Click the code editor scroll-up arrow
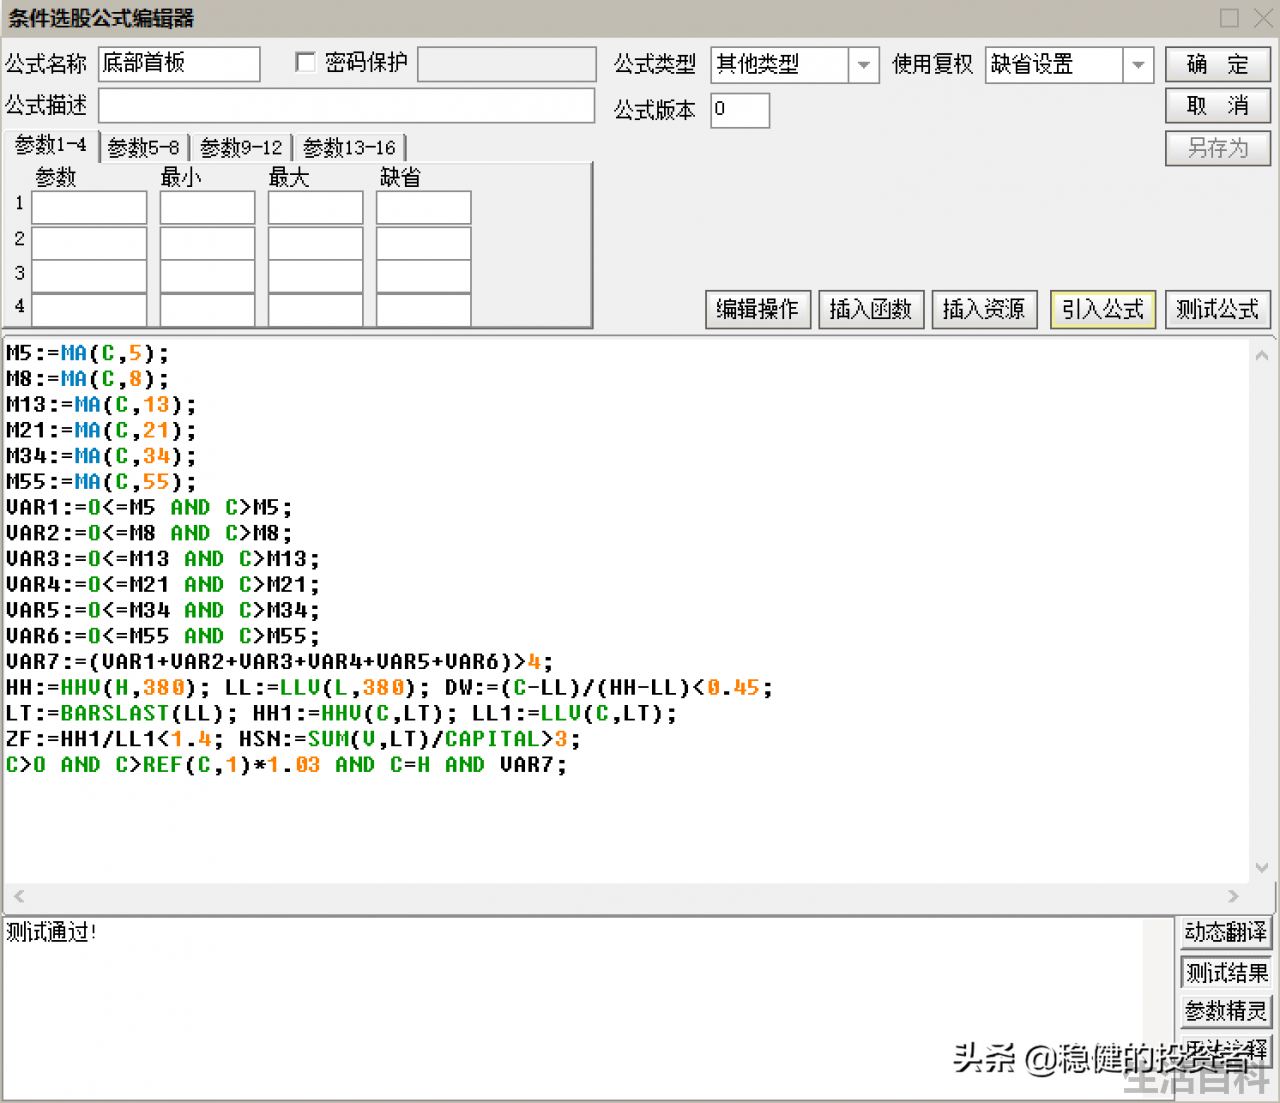This screenshot has height=1103, width=1280. point(1262,355)
